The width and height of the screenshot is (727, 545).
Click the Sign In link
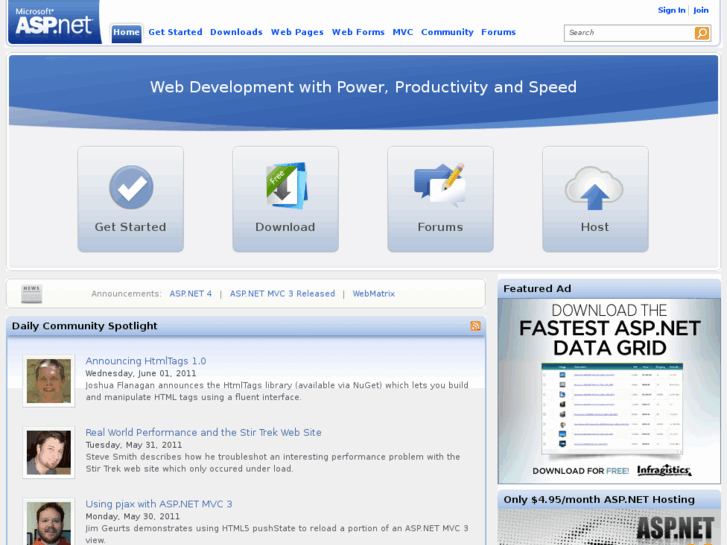pos(671,10)
